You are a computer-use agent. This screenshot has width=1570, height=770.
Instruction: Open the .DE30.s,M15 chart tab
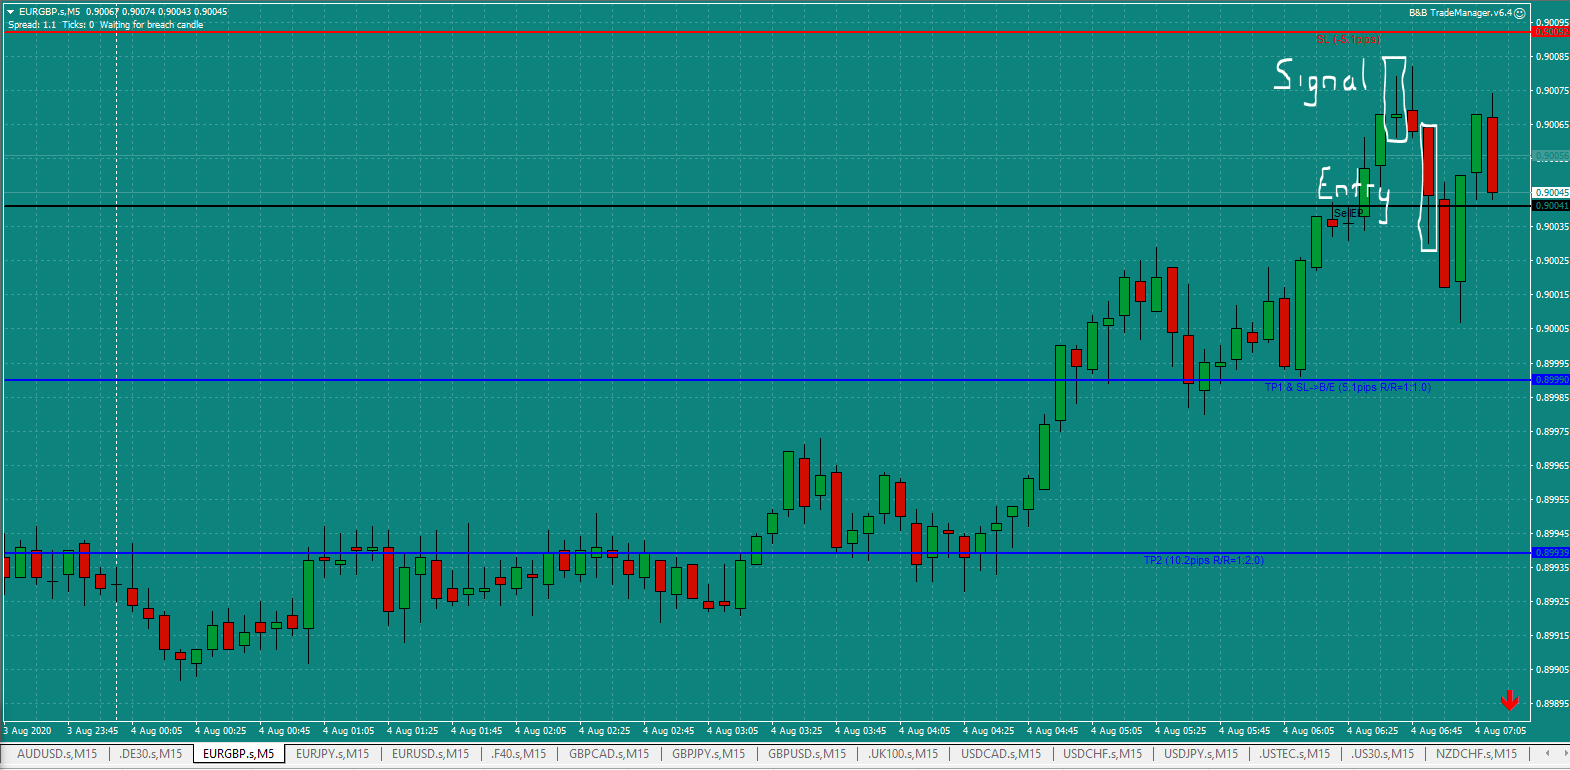(151, 754)
